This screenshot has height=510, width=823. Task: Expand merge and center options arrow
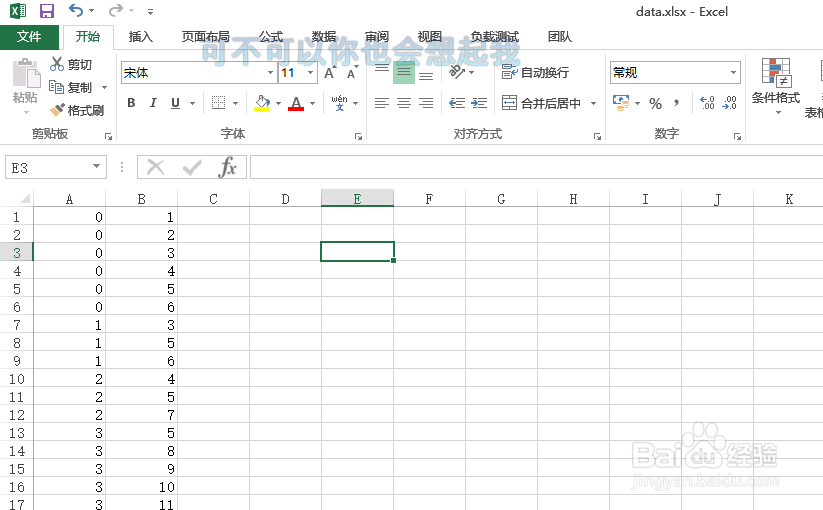click(594, 103)
